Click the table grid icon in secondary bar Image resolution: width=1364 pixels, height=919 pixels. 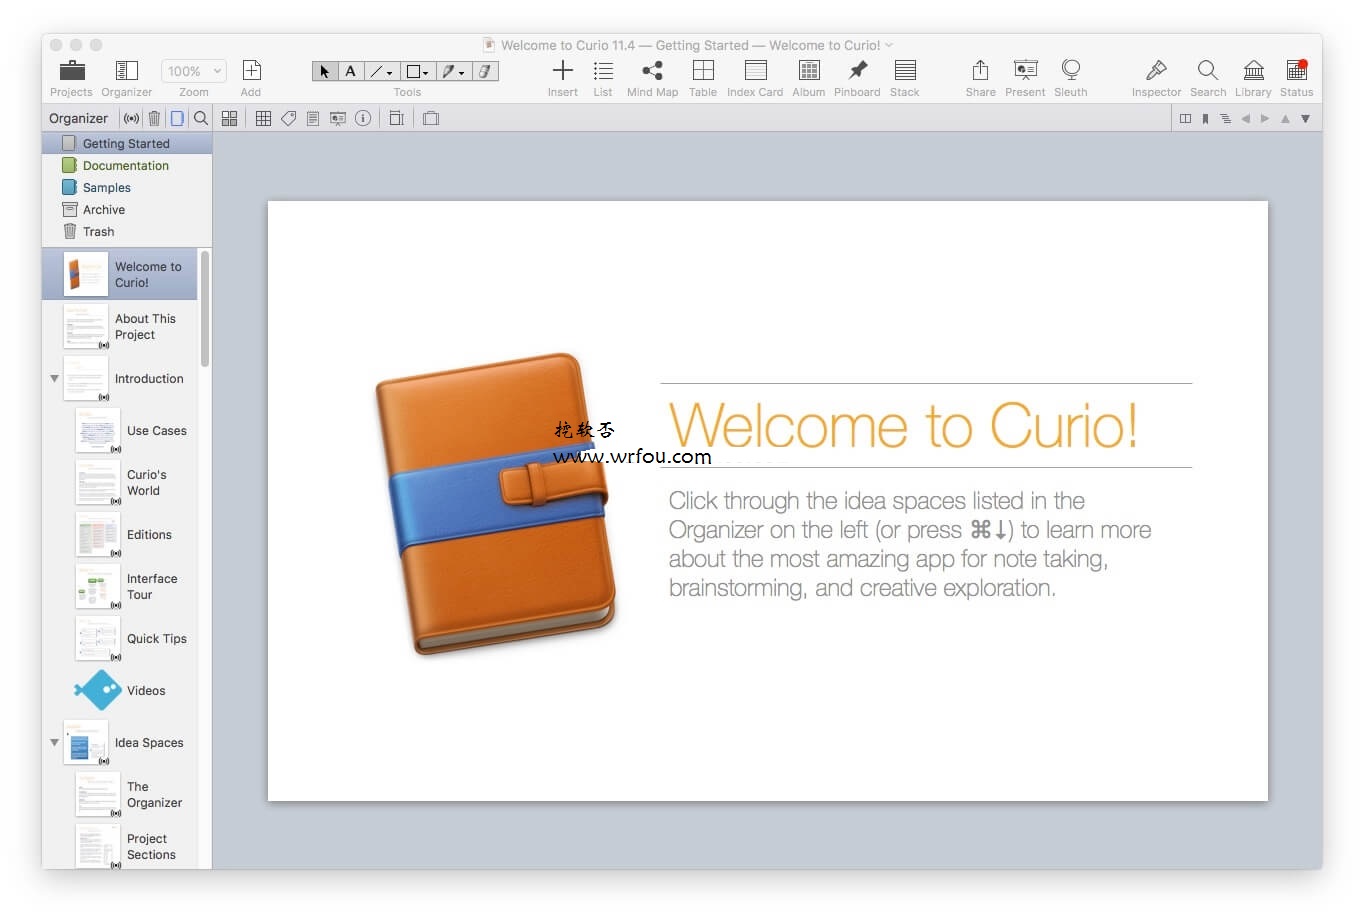[x=263, y=118]
